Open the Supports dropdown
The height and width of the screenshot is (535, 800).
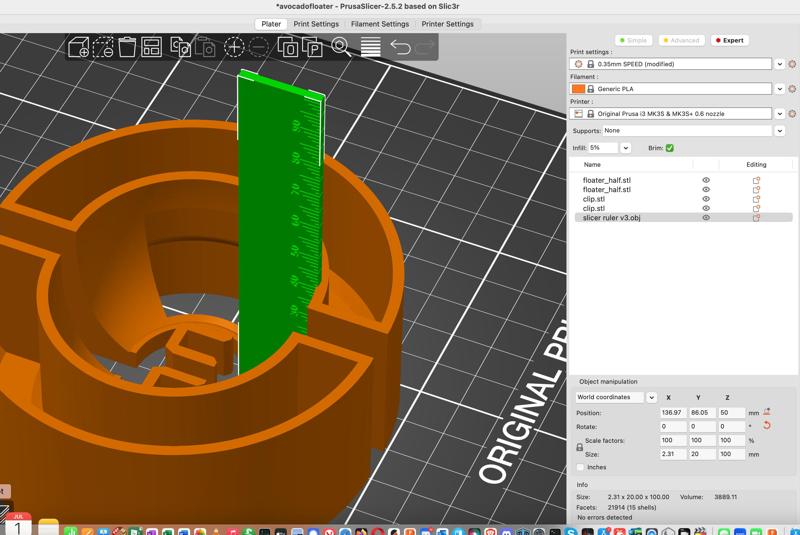[x=780, y=131]
